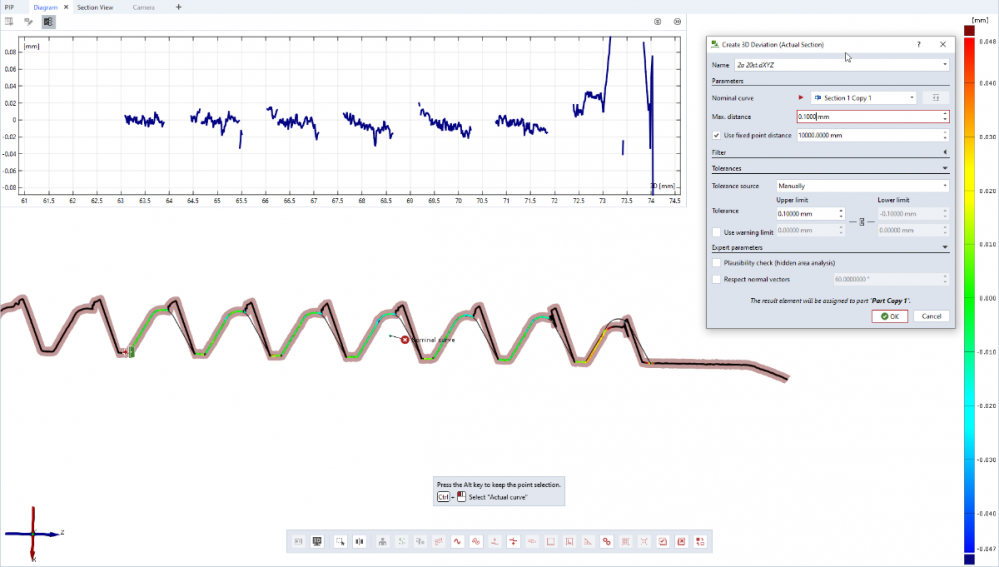Image resolution: width=999 pixels, height=567 pixels.
Task: Open the Tolerance source dropdown
Action: 862,186
